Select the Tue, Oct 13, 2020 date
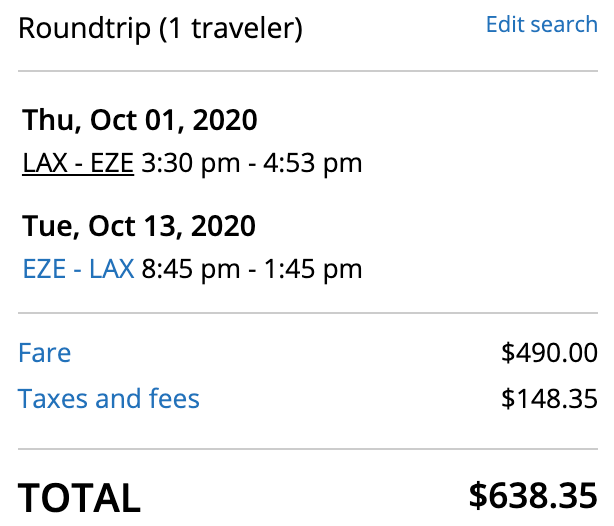Image resolution: width=614 pixels, height=526 pixels. [x=139, y=226]
